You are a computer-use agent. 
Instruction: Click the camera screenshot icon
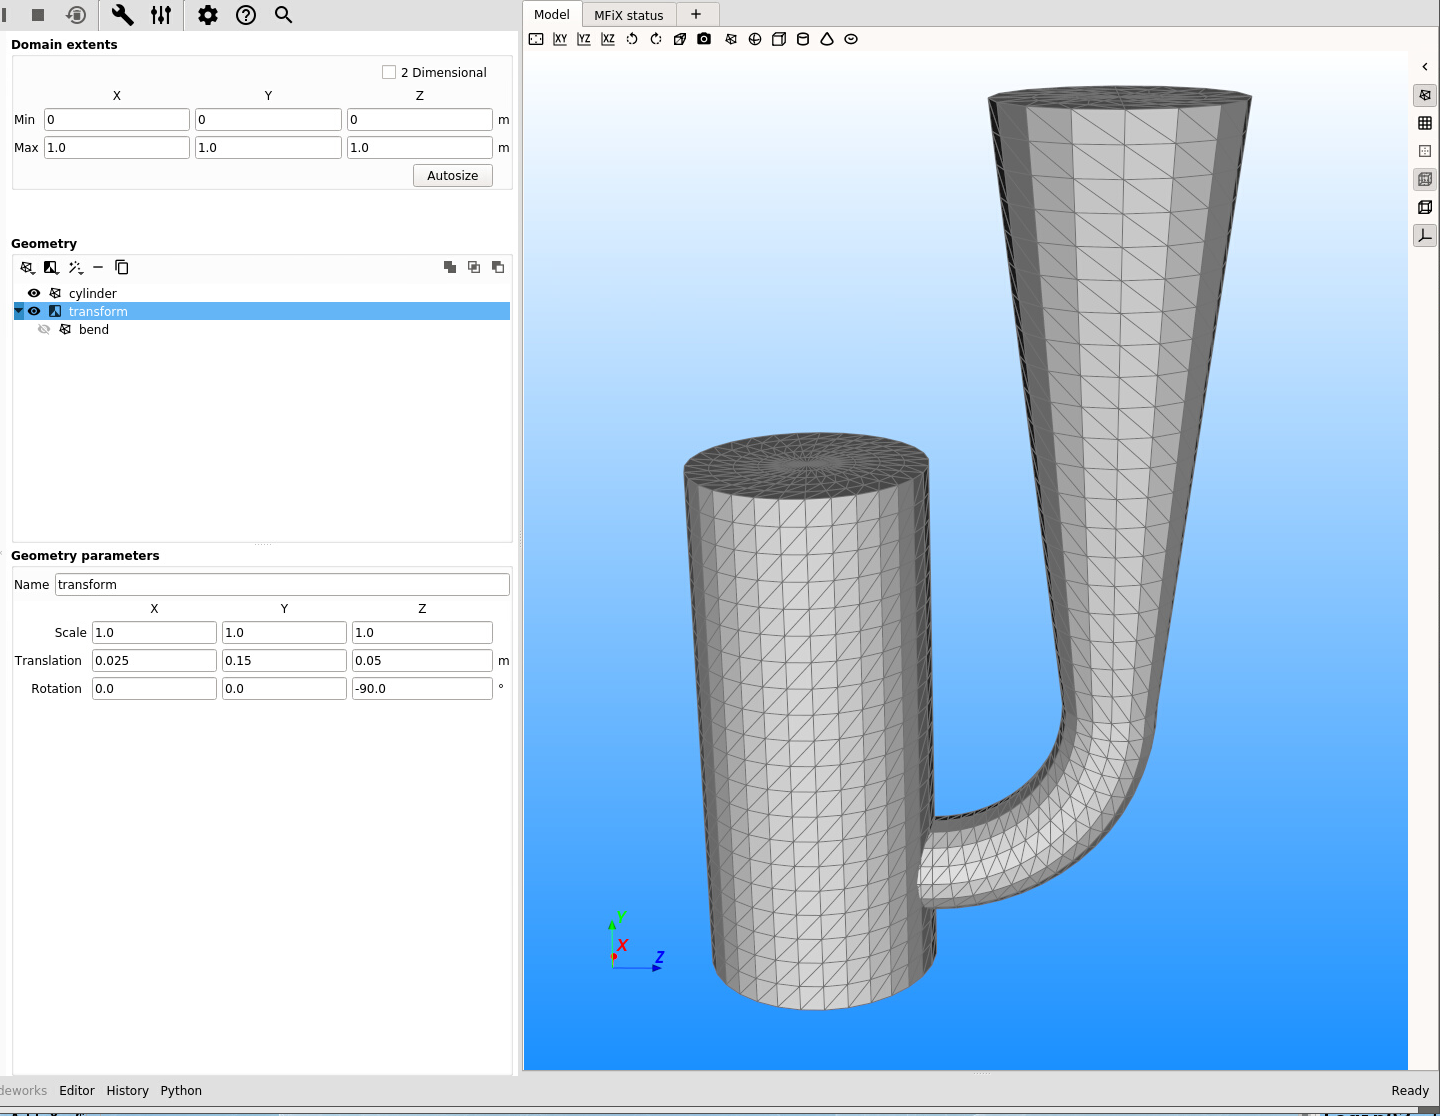pyautogui.click(x=704, y=39)
